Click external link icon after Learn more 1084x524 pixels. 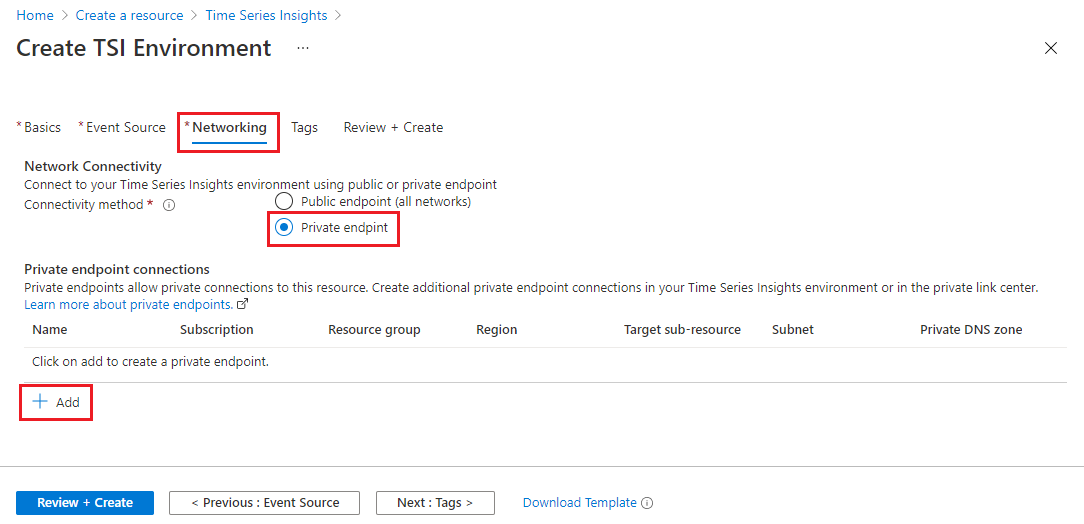[x=243, y=304]
